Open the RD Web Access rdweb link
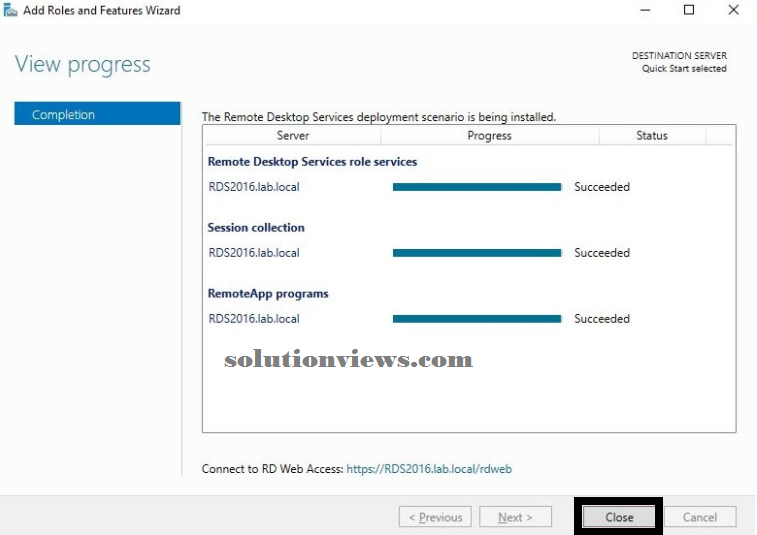The image size is (757, 535). 429,469
